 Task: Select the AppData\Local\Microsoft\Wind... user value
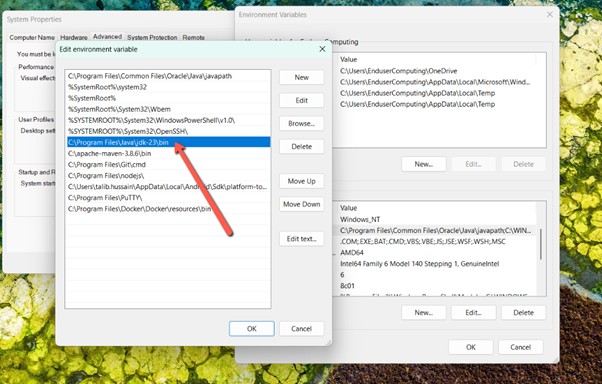pos(435,82)
